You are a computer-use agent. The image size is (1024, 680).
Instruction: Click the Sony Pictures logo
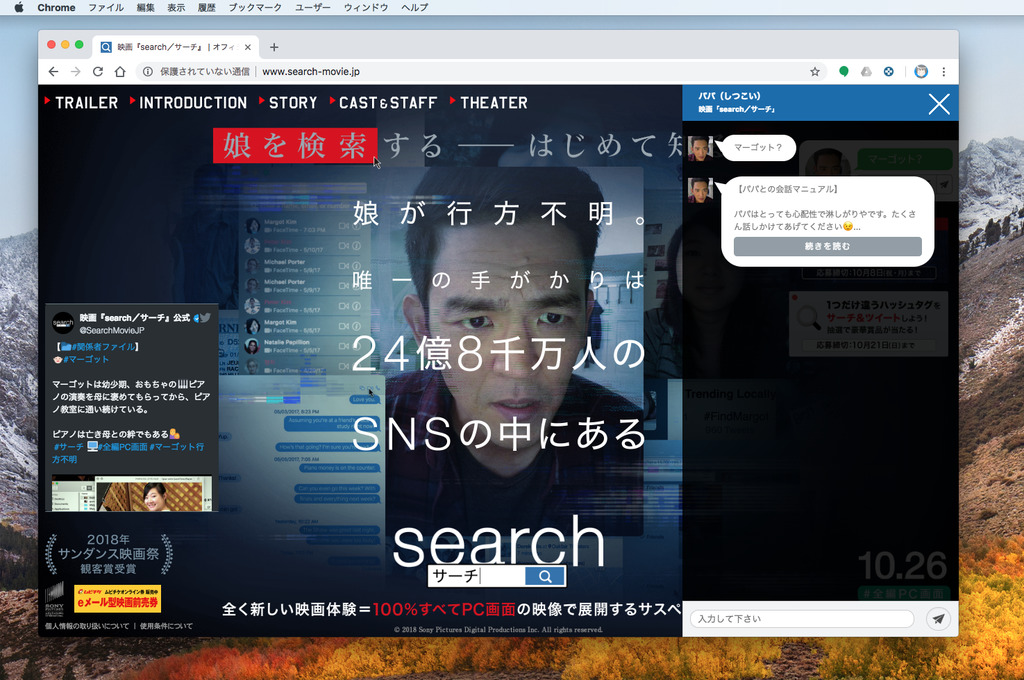pyautogui.click(x=55, y=598)
